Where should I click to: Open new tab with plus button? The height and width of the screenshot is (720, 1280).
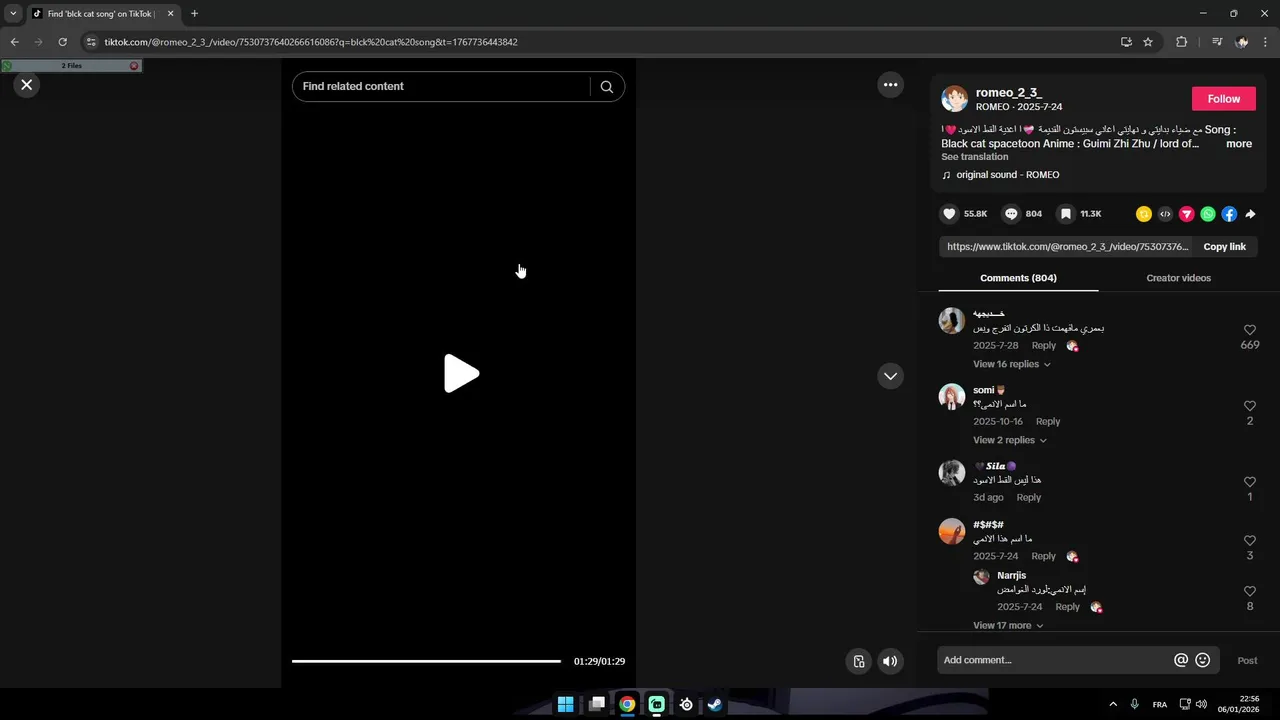pyautogui.click(x=194, y=14)
